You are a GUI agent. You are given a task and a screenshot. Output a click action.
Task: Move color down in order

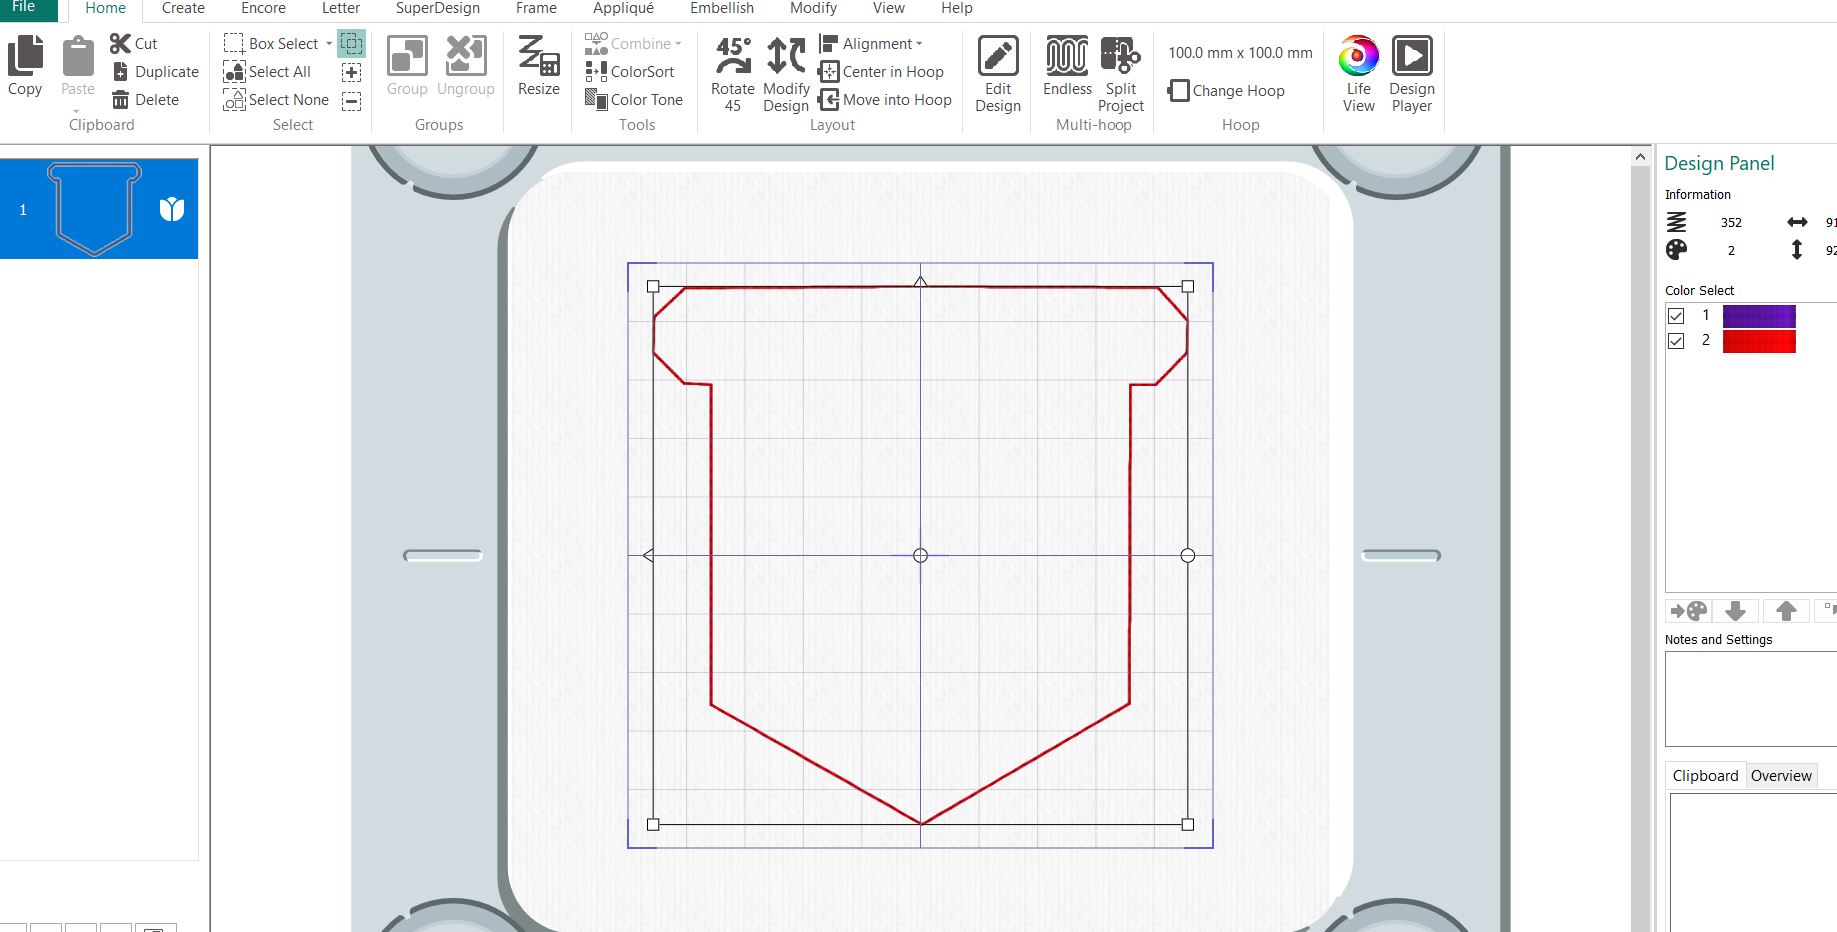tap(1736, 611)
